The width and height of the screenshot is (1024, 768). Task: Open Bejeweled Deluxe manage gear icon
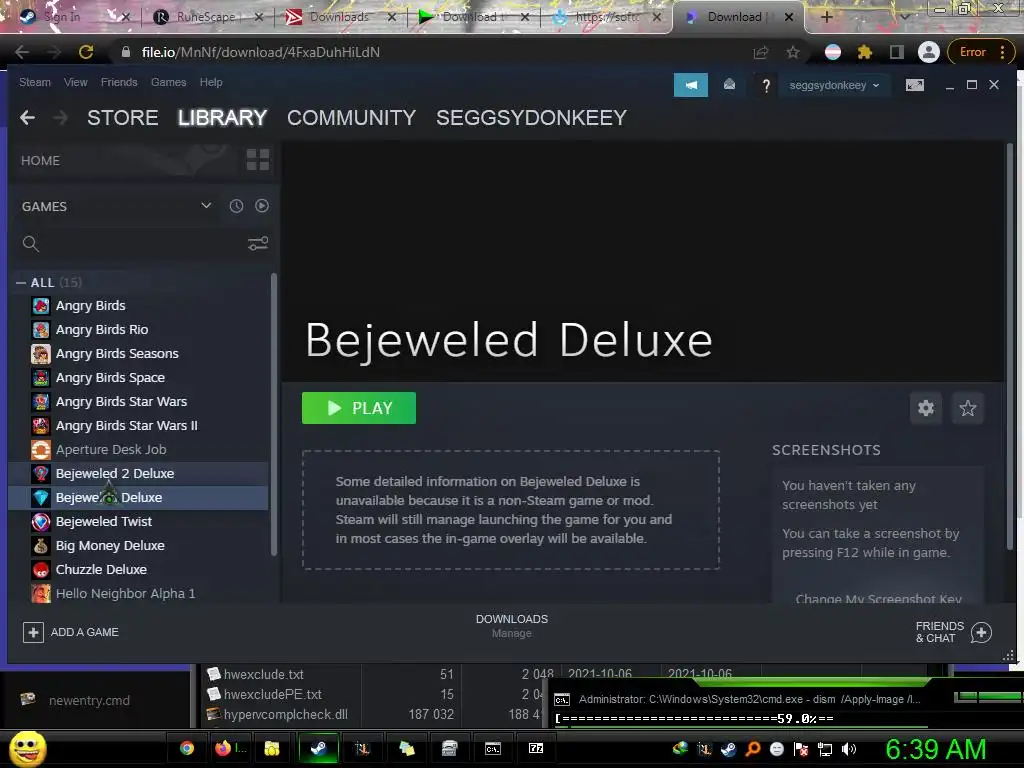coord(926,408)
